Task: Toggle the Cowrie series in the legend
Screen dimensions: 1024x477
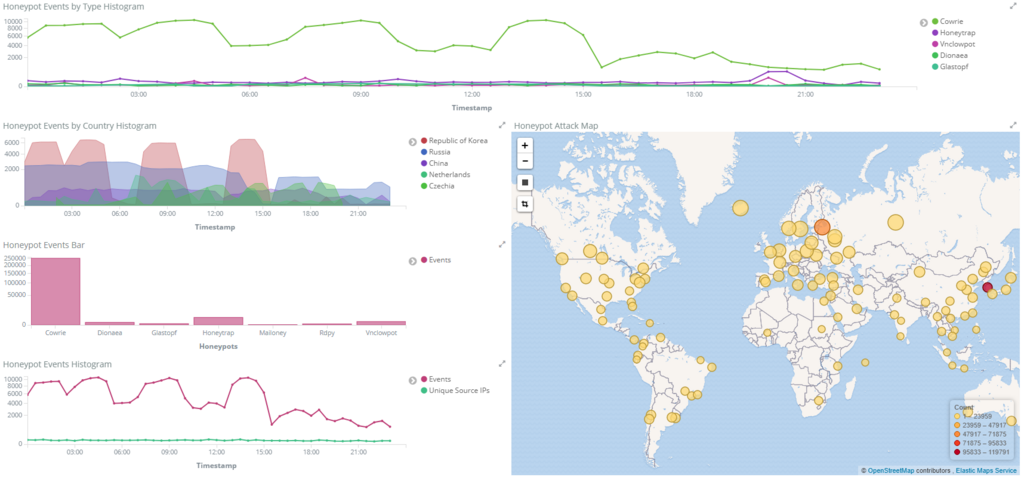Action: pyautogui.click(x=946, y=22)
